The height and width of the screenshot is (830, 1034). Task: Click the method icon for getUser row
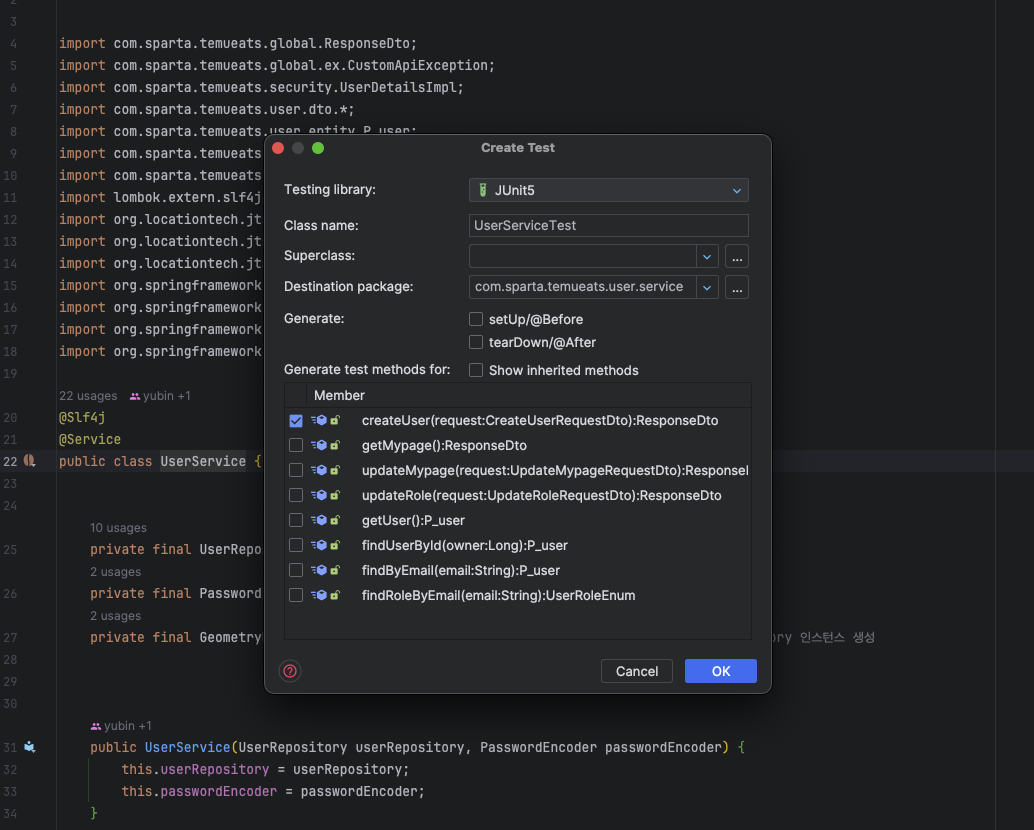[x=319, y=520]
